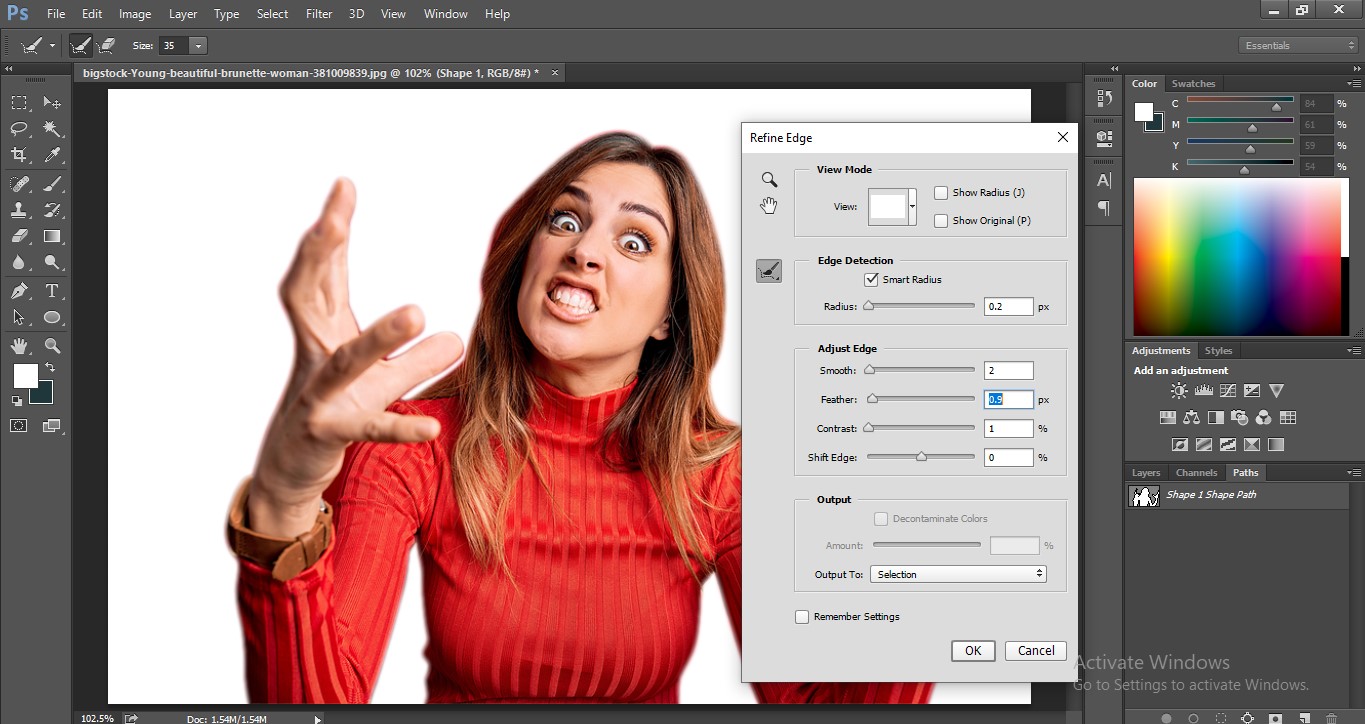Check the Remember Settings checkbox
The image size is (1365, 724).
tap(802, 616)
